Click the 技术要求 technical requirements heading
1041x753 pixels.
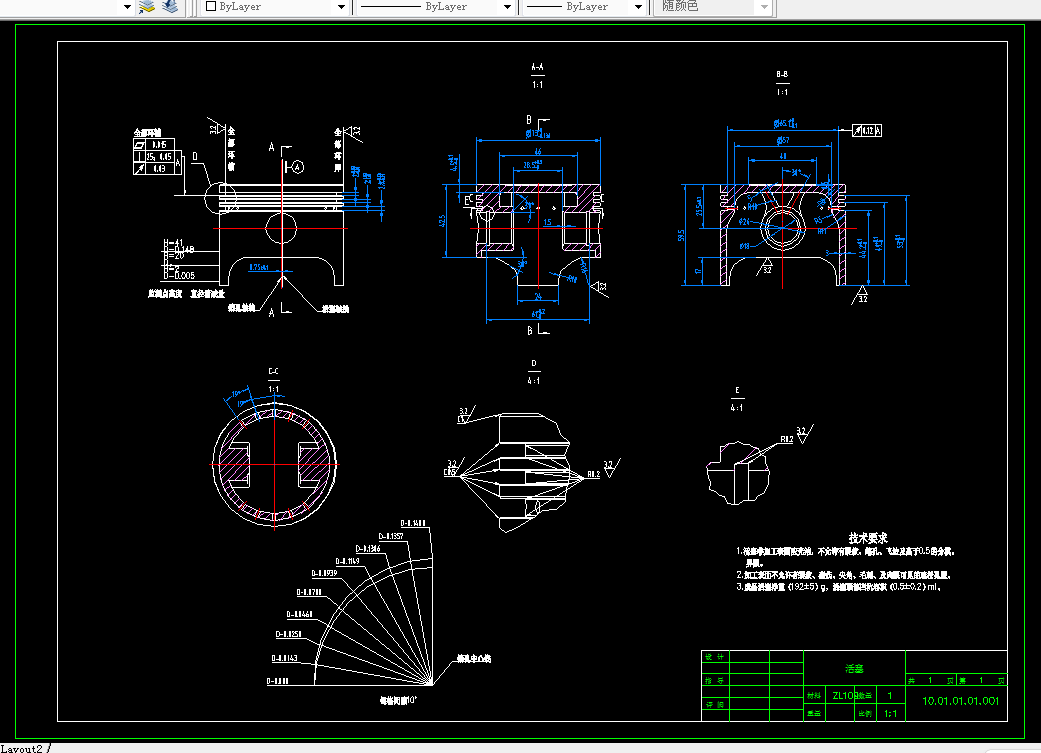coord(868,539)
